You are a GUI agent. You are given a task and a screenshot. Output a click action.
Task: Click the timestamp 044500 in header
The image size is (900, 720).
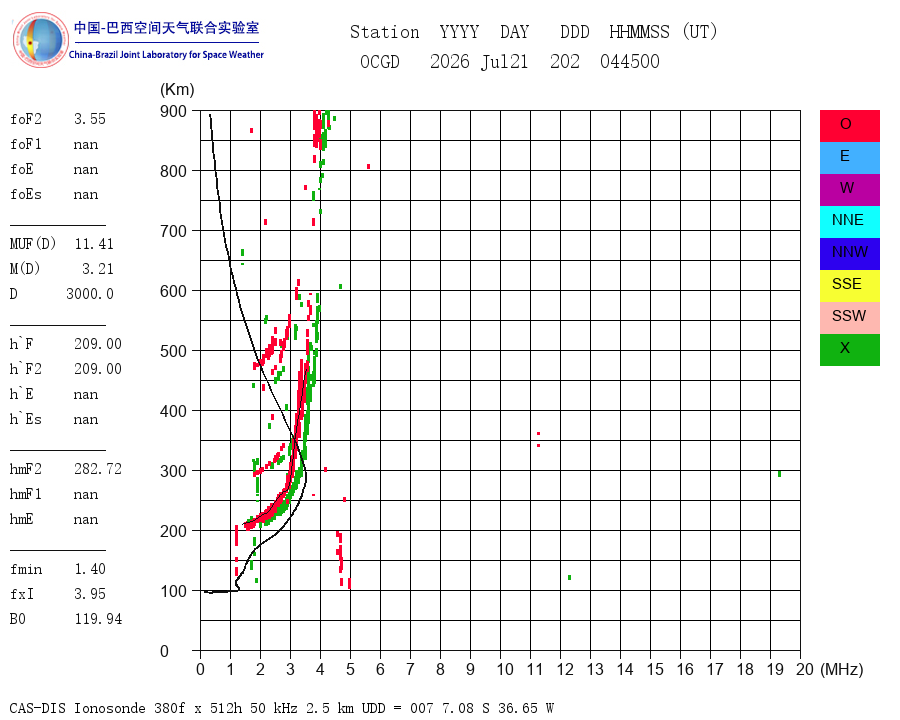coord(630,61)
